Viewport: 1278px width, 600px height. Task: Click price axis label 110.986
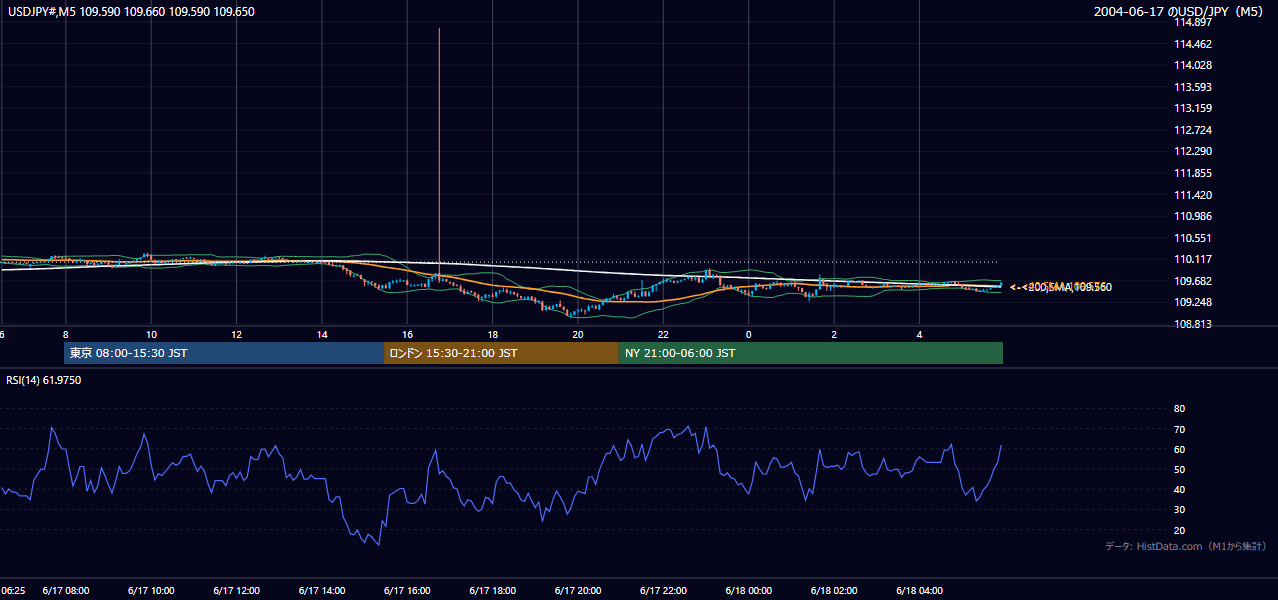[x=1192, y=216]
